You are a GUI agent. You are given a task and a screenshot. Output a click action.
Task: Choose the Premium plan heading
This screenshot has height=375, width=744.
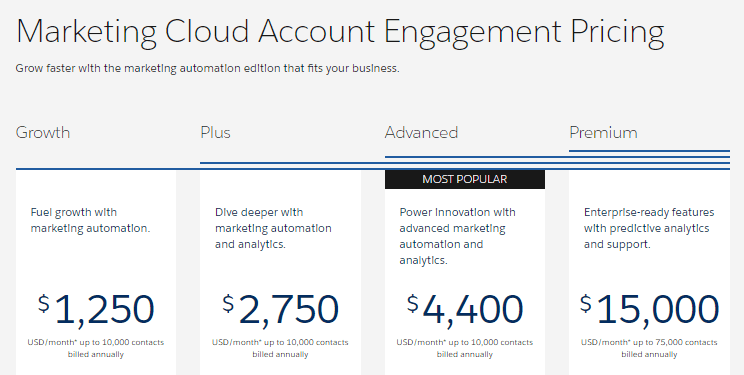tap(603, 132)
